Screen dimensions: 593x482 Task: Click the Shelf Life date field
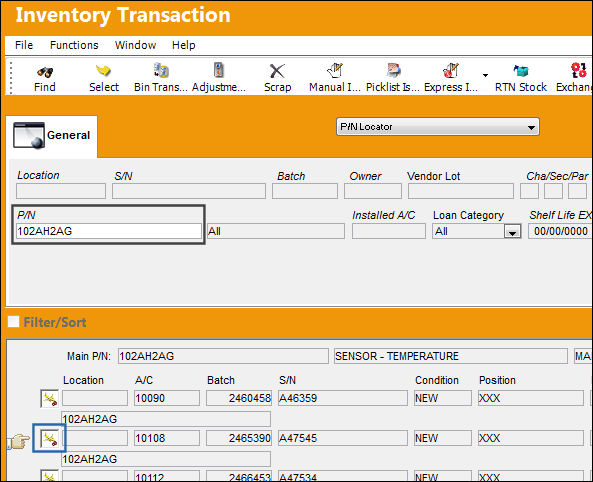pyautogui.click(x=560, y=231)
